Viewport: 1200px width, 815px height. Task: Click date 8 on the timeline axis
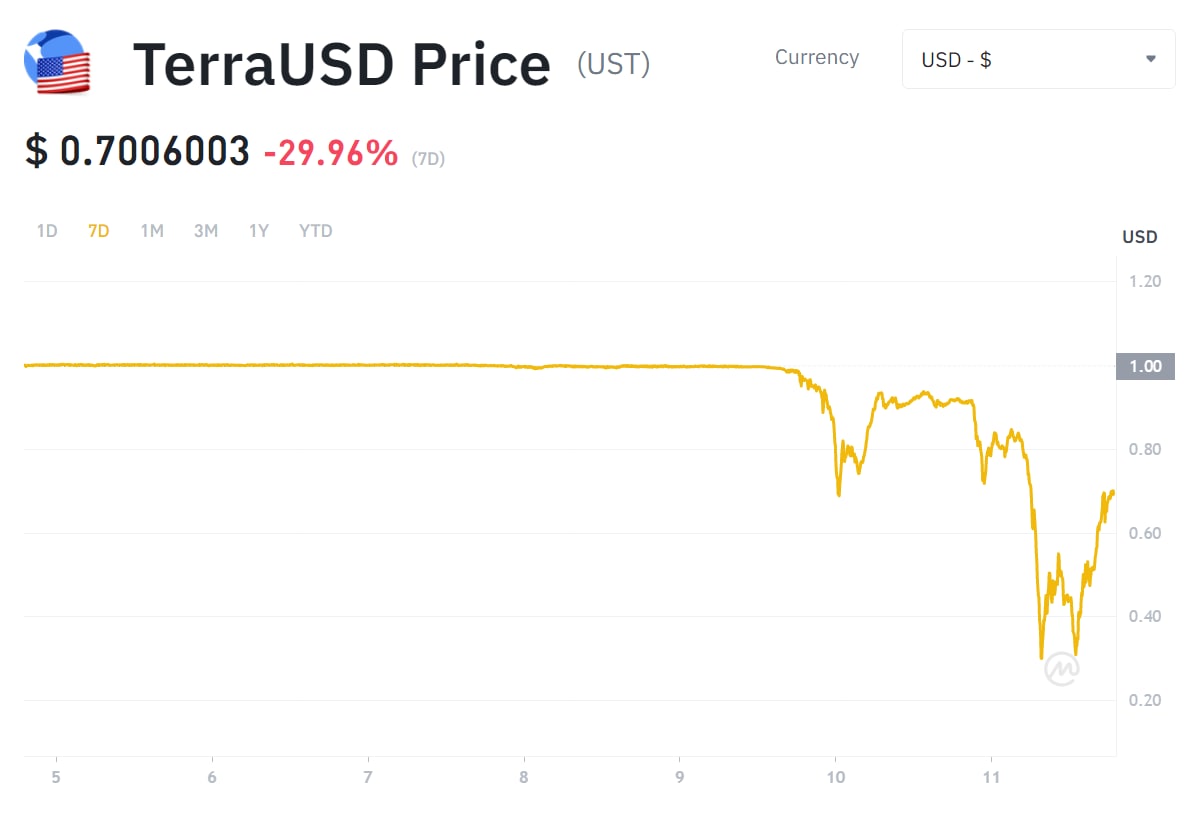click(524, 777)
